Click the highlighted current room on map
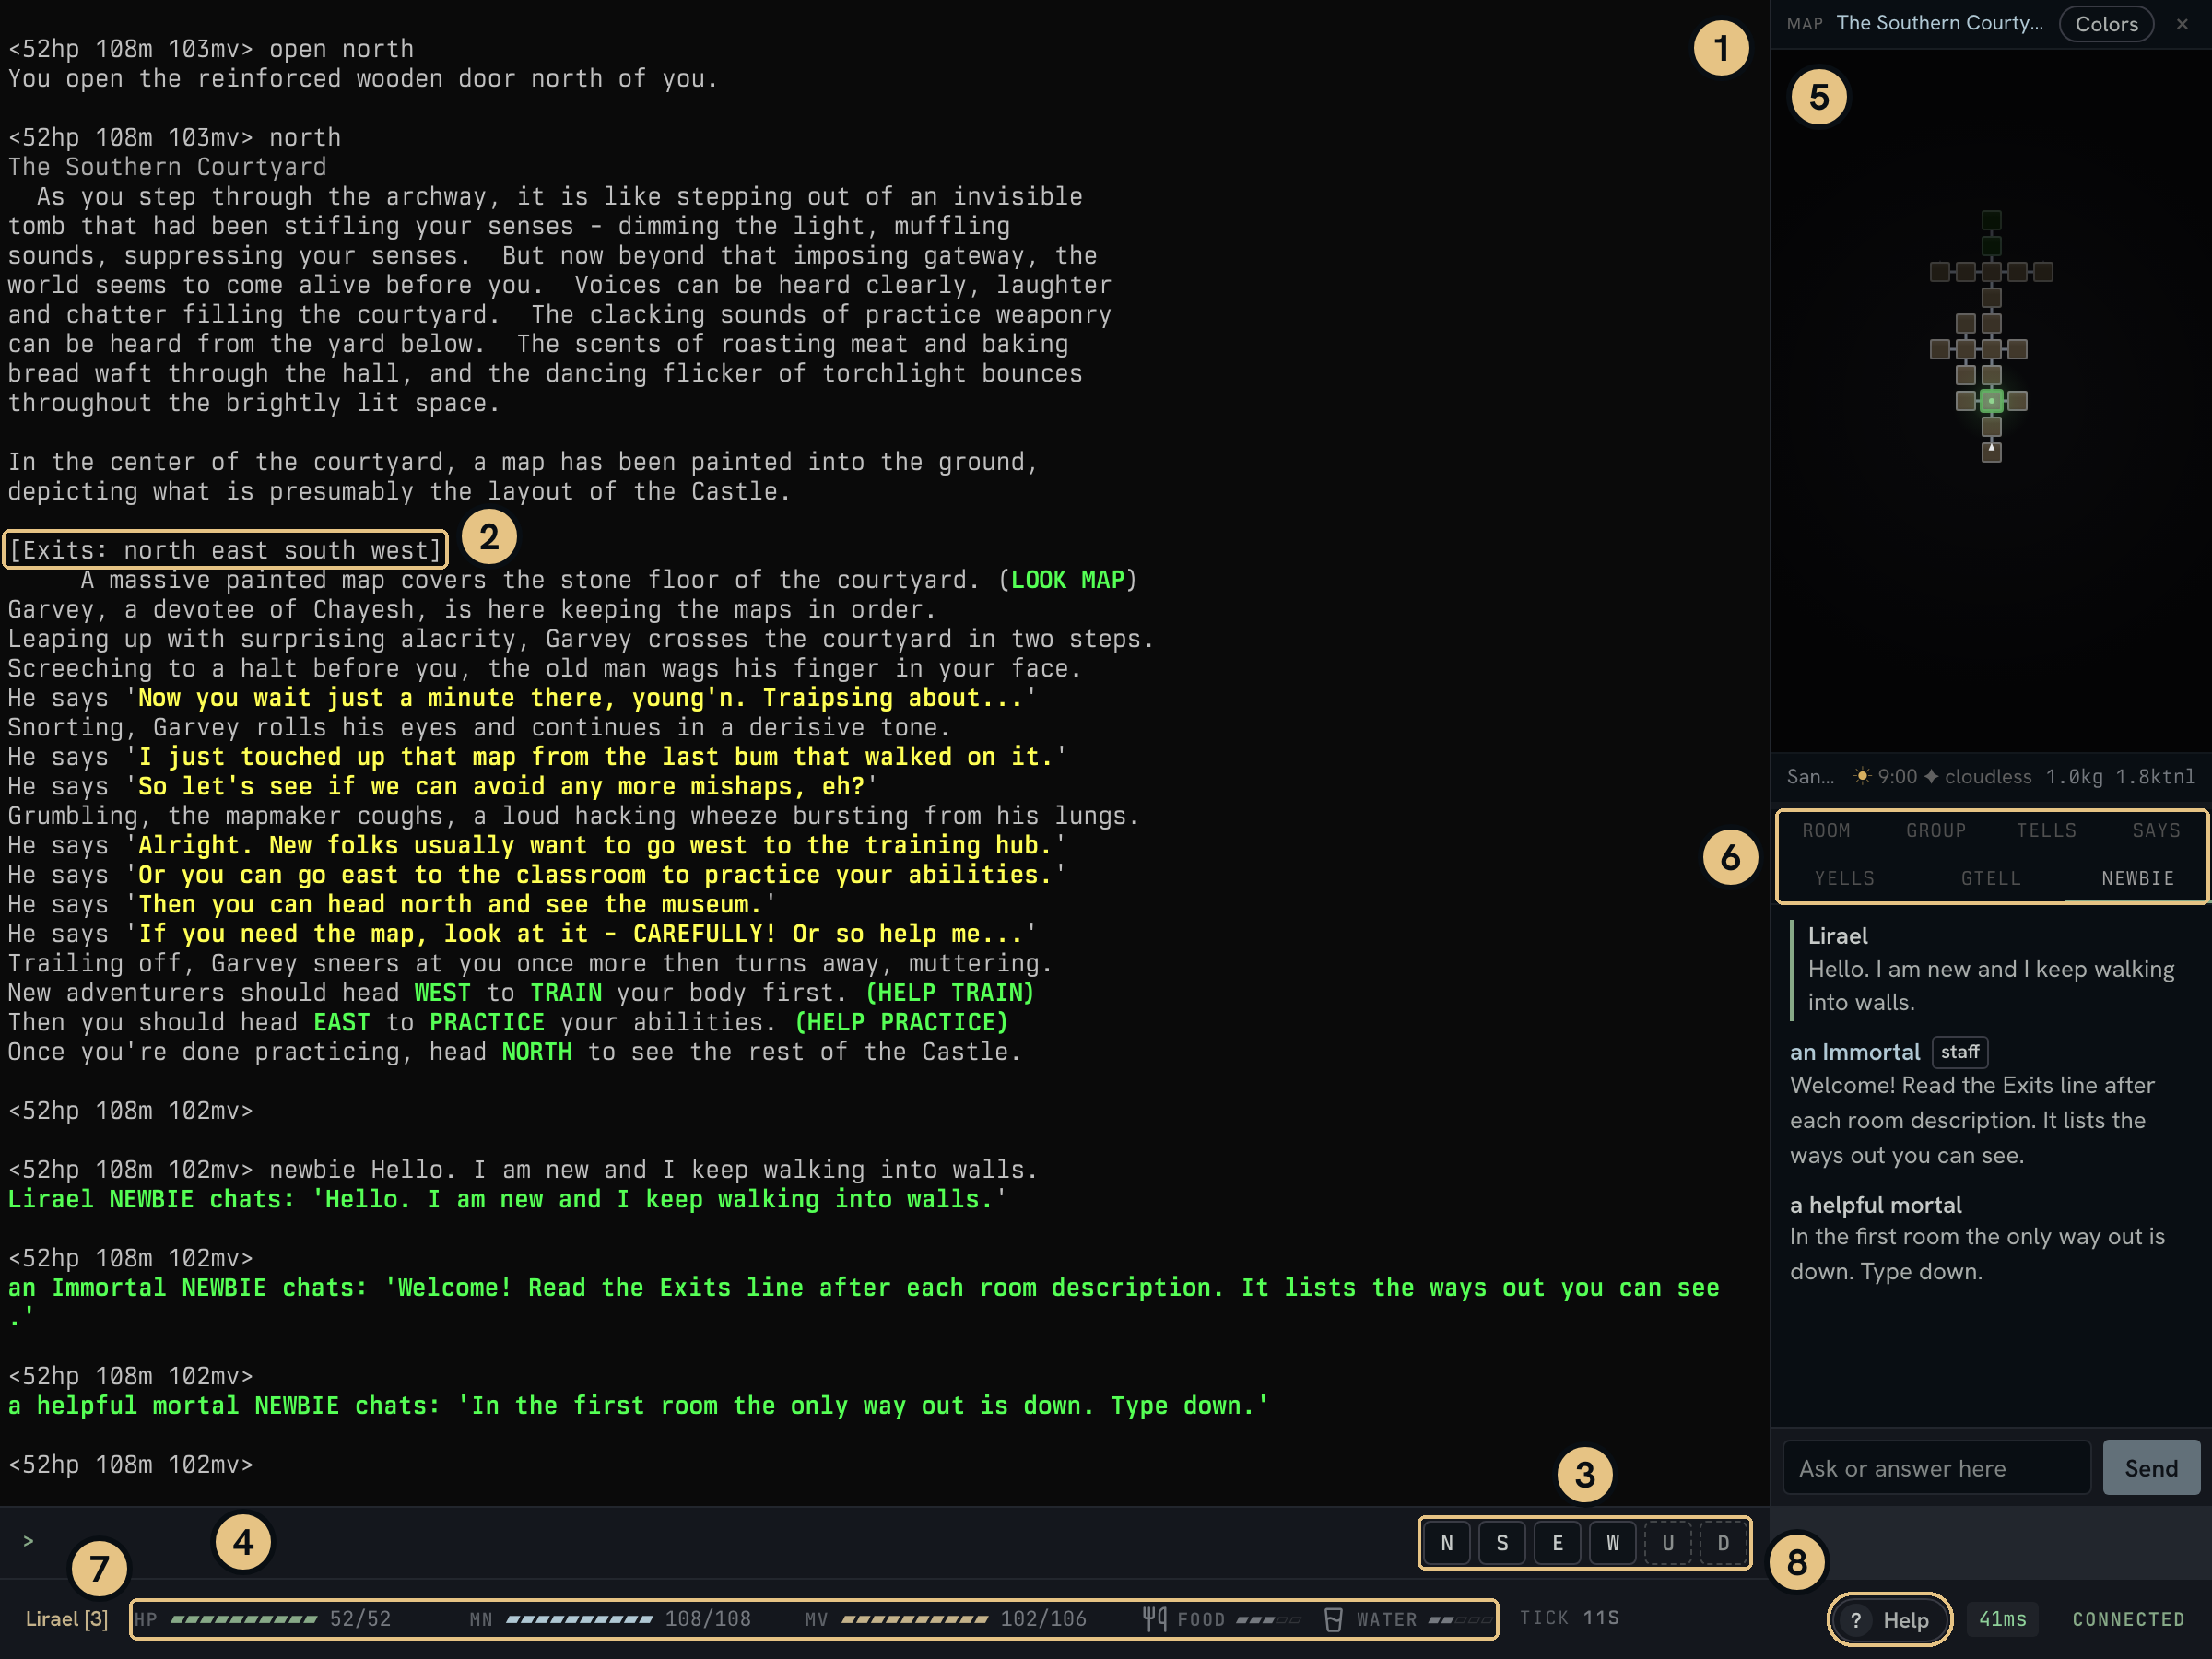The image size is (2212, 1659). [x=1991, y=401]
